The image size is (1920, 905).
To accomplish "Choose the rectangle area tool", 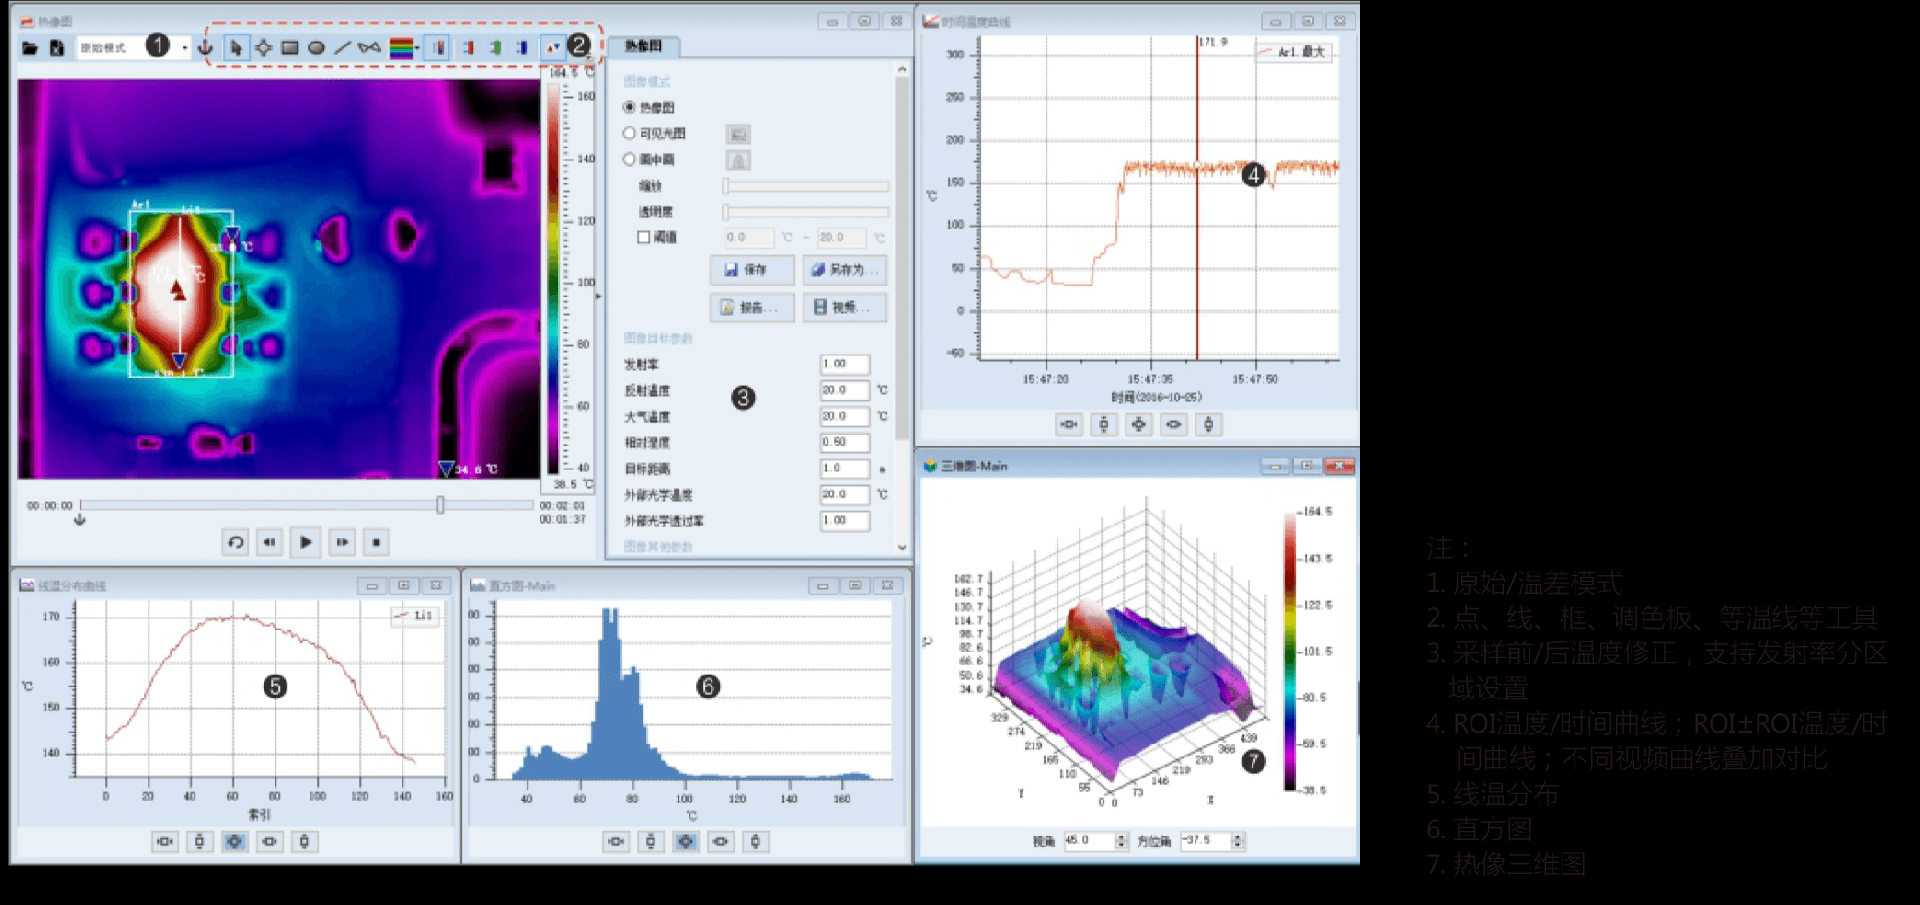I will (x=290, y=47).
